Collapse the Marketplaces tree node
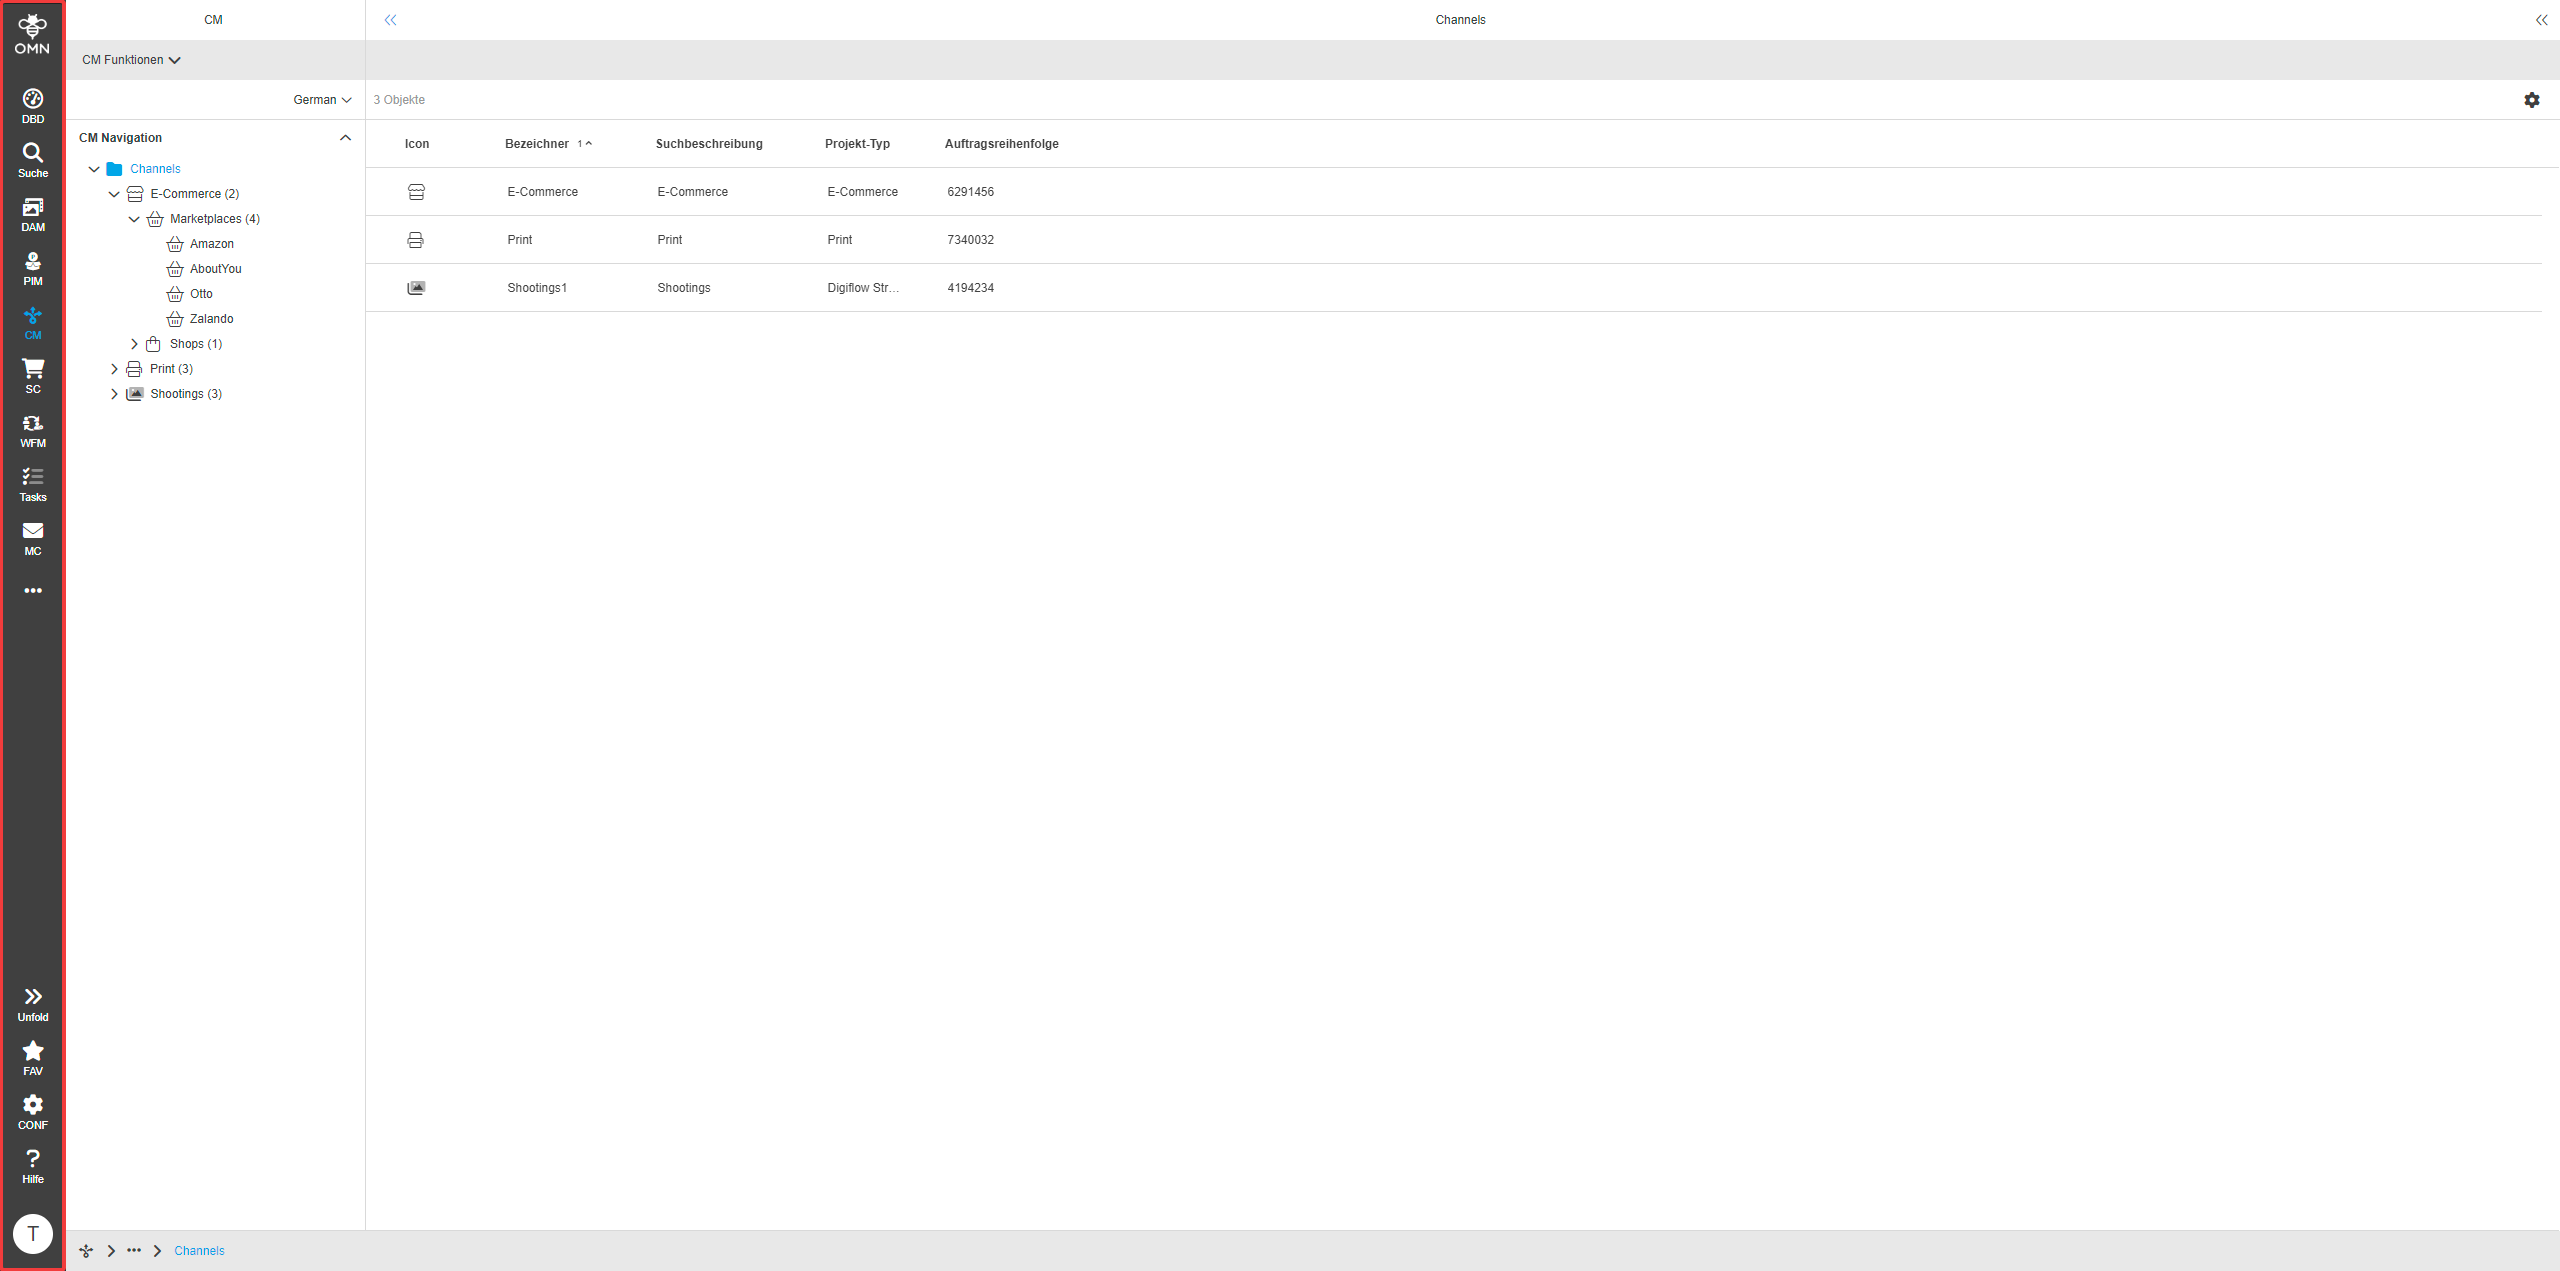This screenshot has width=2560, height=1271. pyautogui.click(x=135, y=218)
